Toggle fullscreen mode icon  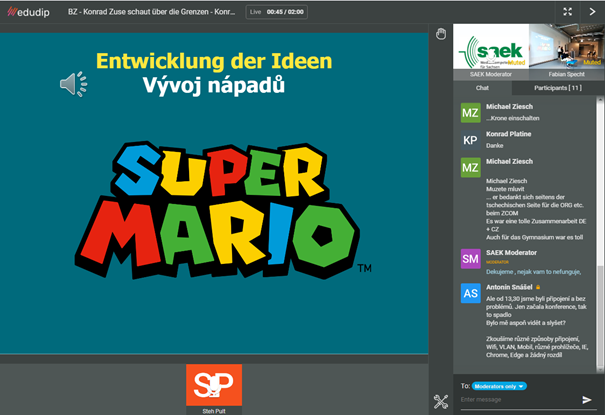(567, 12)
